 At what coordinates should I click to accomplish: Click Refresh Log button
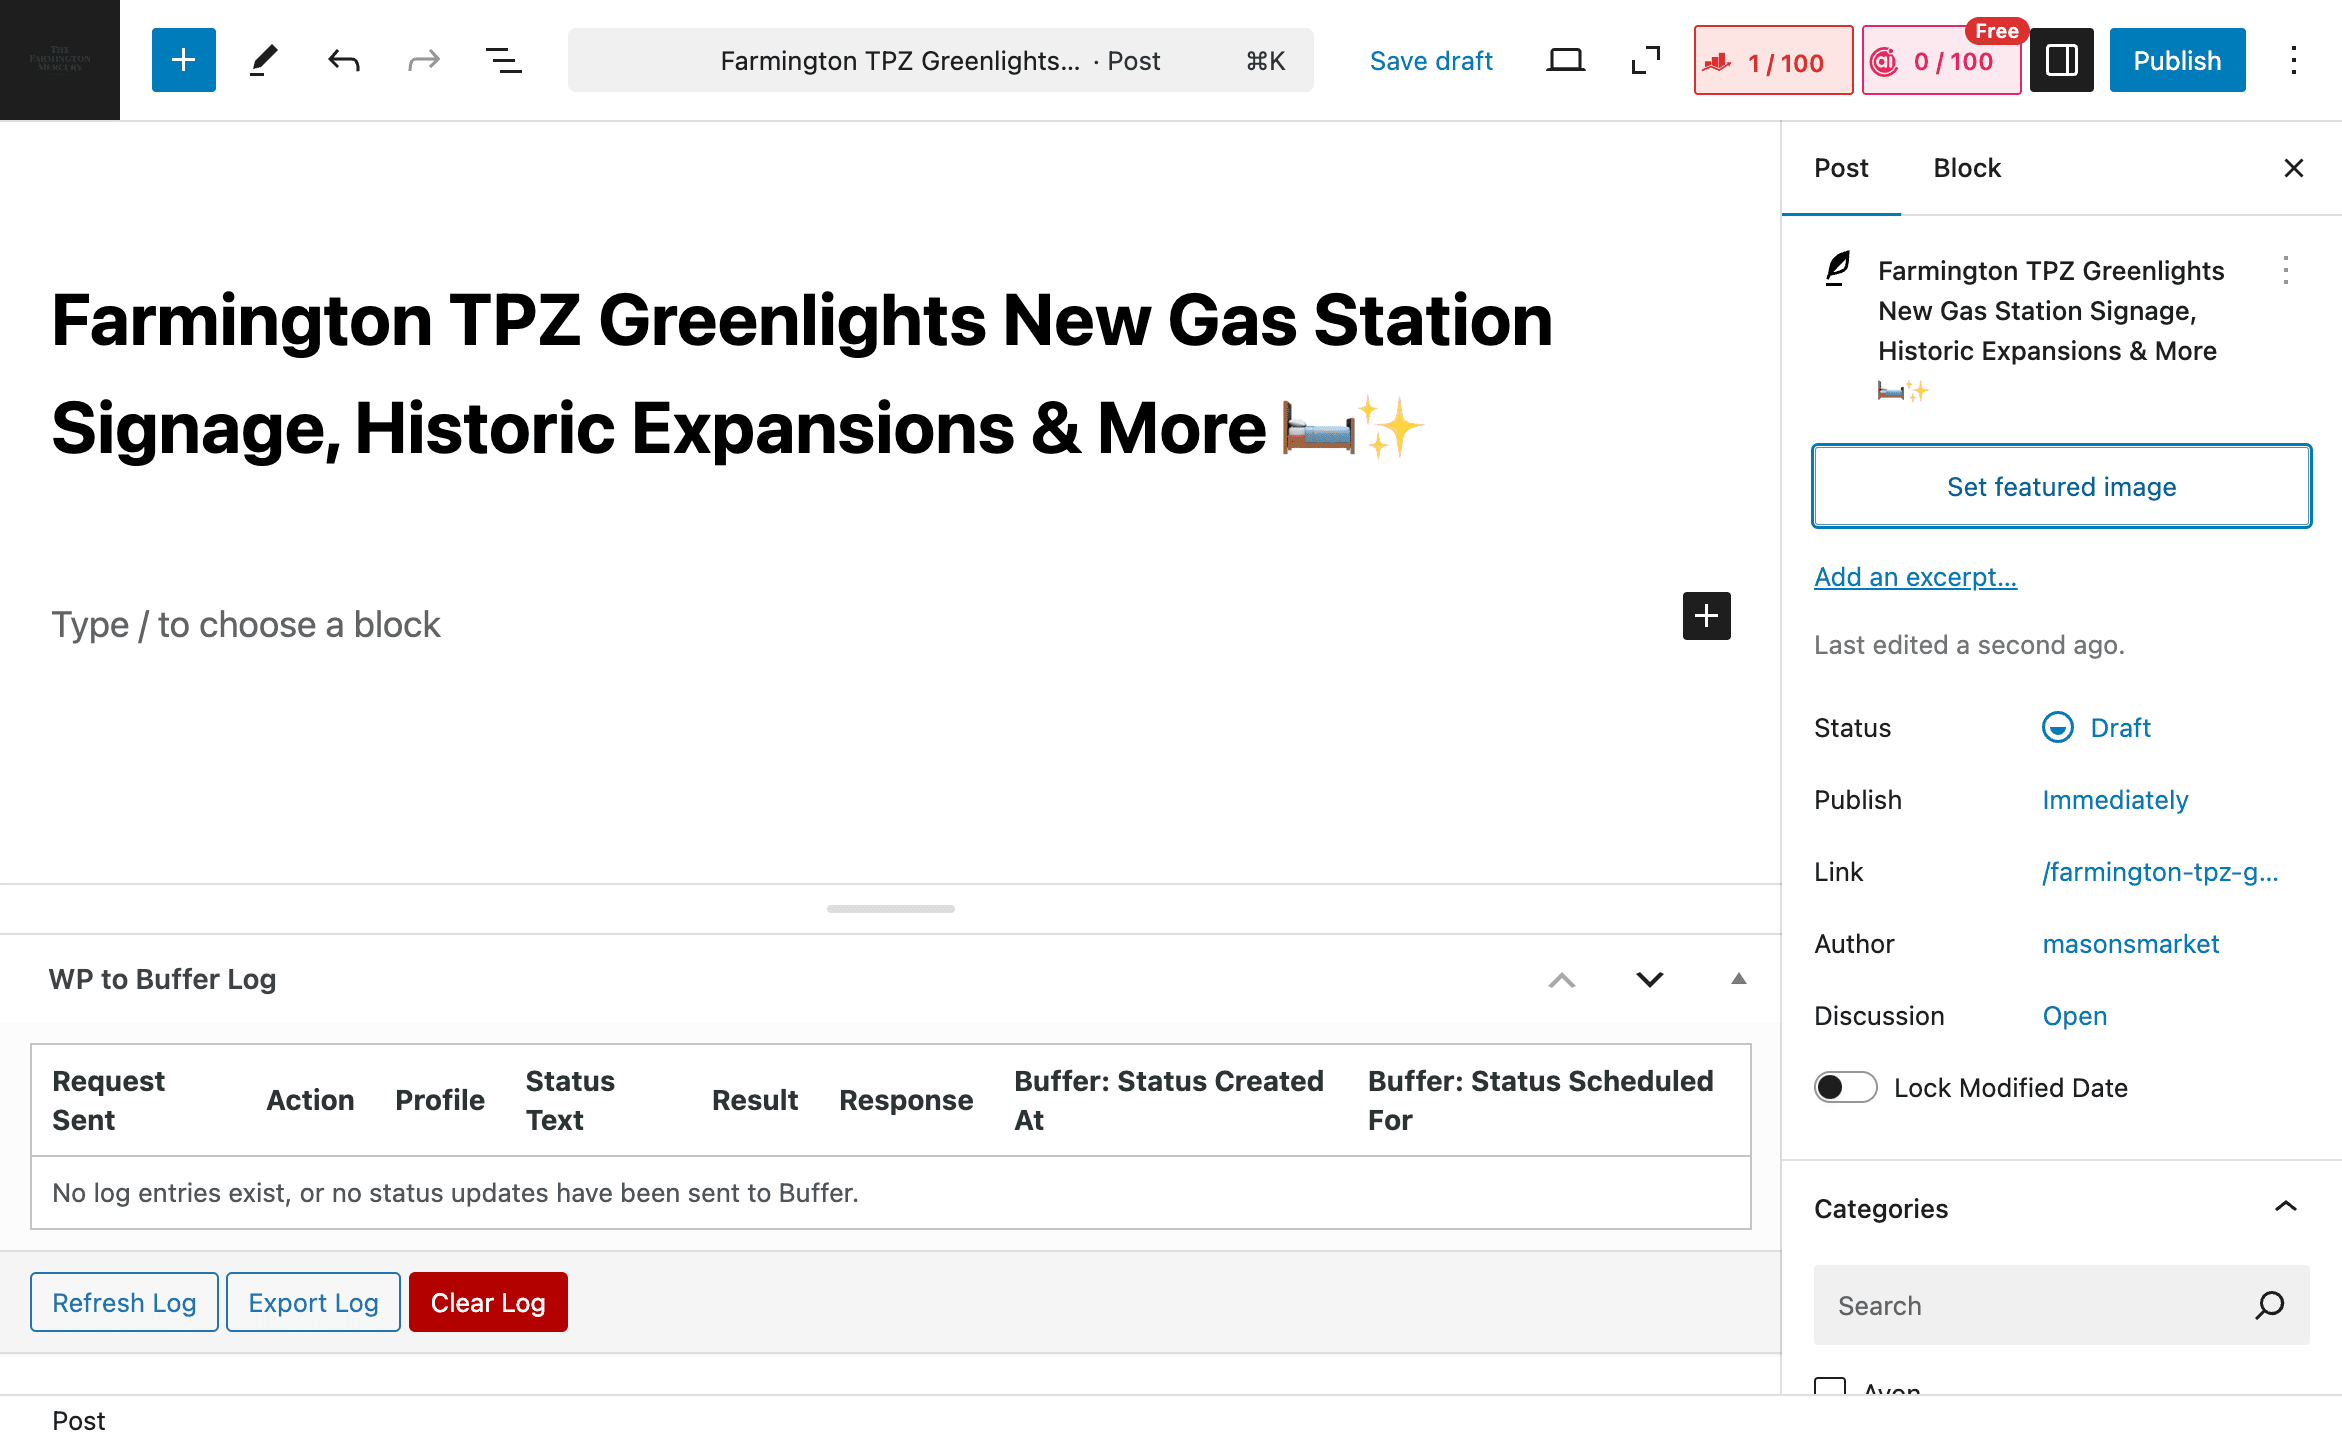(124, 1302)
